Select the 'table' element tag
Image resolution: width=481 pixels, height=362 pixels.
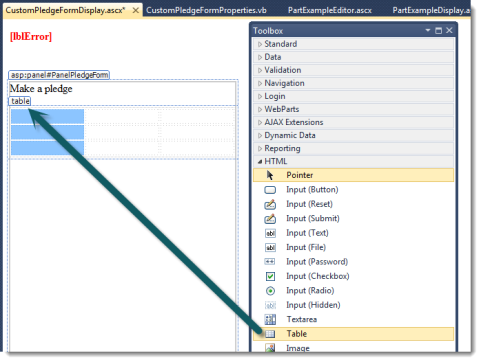(20, 101)
